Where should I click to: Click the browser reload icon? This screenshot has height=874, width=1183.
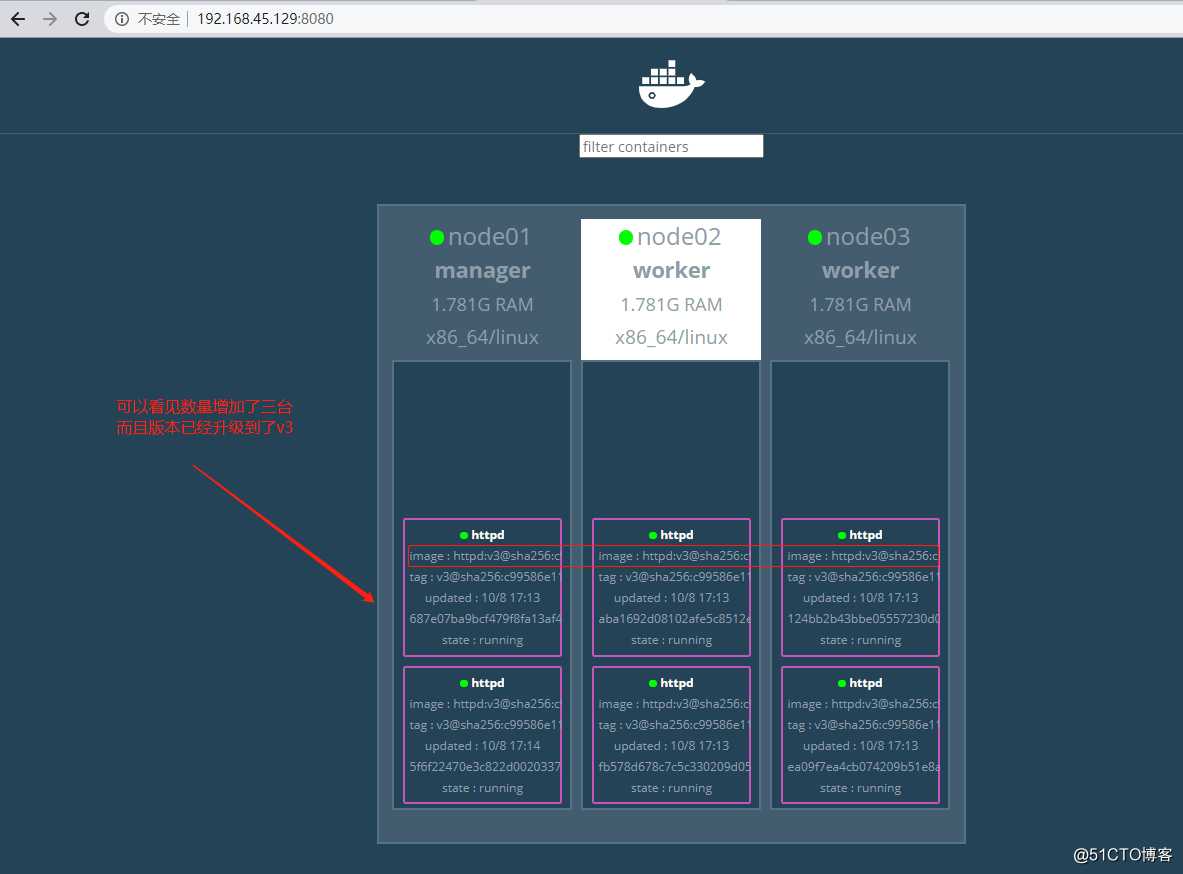(82, 18)
